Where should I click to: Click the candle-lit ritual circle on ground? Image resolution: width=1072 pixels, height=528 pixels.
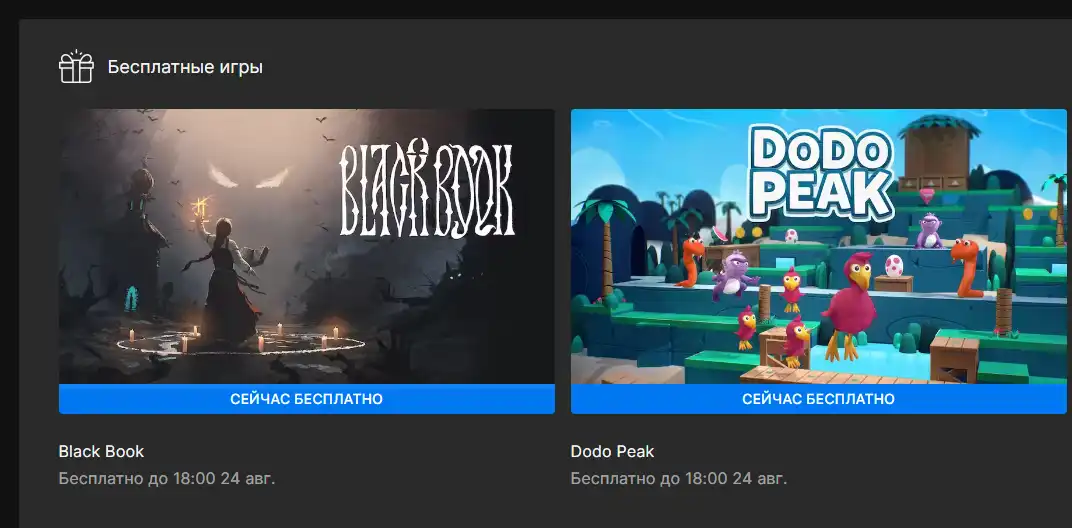point(239,340)
